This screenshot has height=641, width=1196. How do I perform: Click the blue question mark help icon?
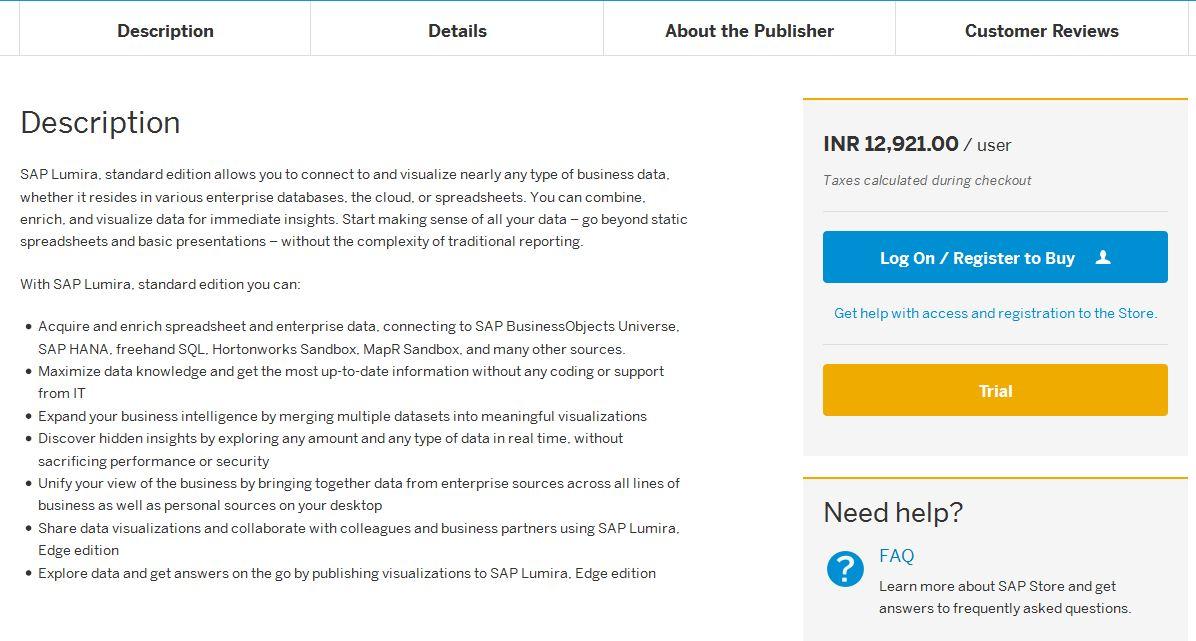[x=845, y=569]
